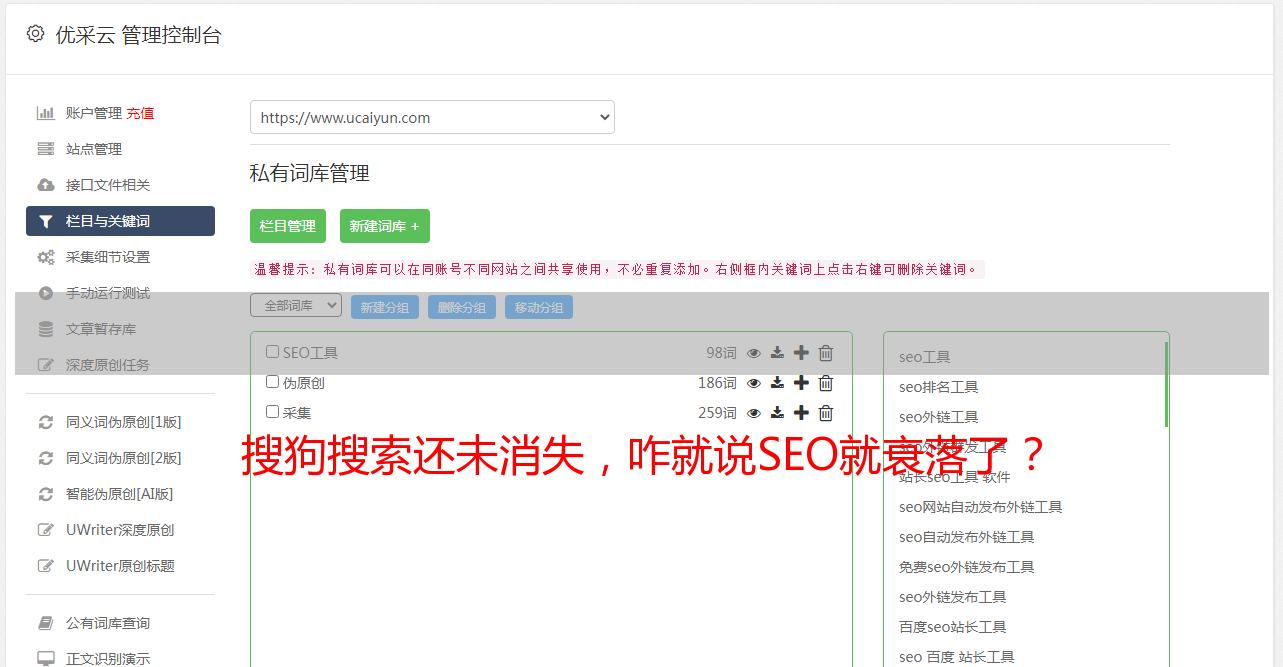This screenshot has height=667, width=1283.
Task: Add keywords to the 采集 library
Action: [801, 413]
